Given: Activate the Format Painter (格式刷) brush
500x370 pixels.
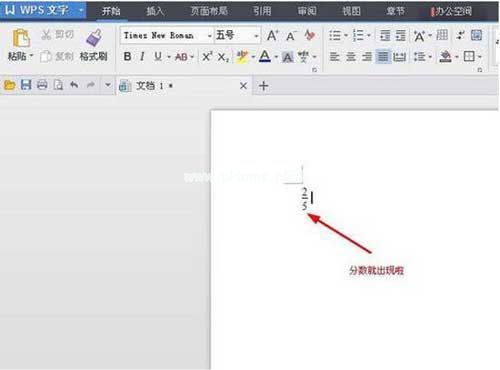Looking at the screenshot, I should 94,45.
